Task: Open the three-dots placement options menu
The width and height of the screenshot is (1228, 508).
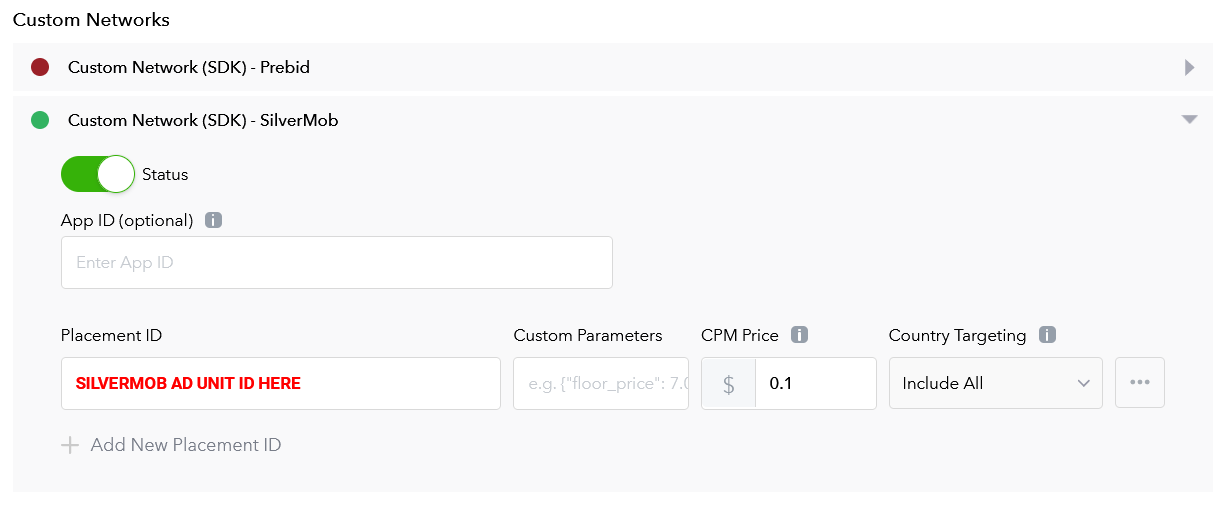Action: (x=1140, y=383)
